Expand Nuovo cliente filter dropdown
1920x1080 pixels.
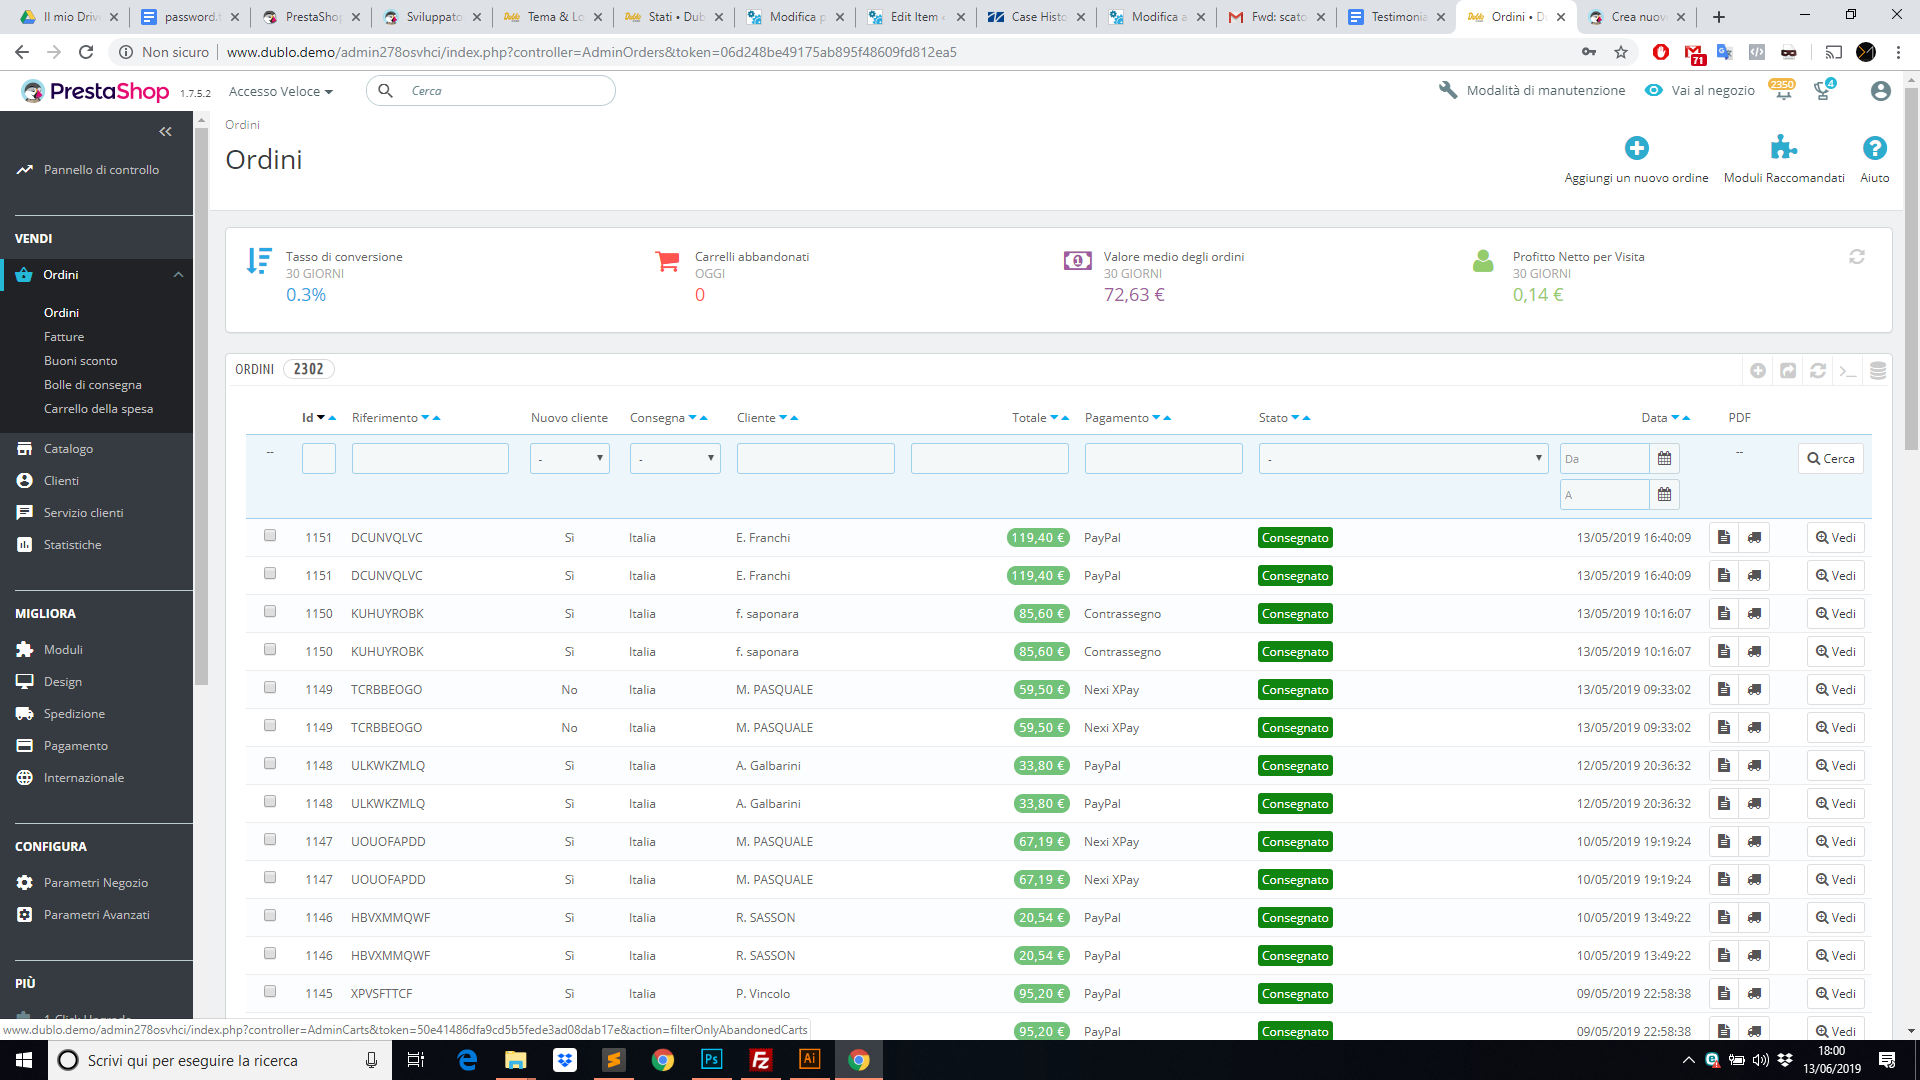coord(569,459)
